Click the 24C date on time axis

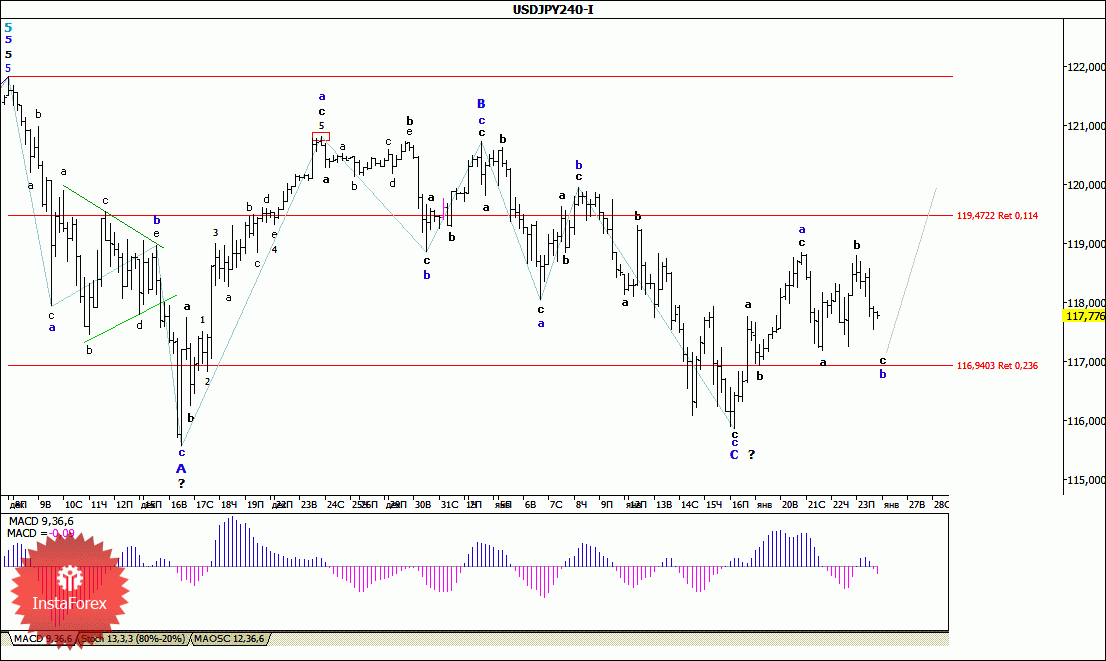(x=335, y=504)
